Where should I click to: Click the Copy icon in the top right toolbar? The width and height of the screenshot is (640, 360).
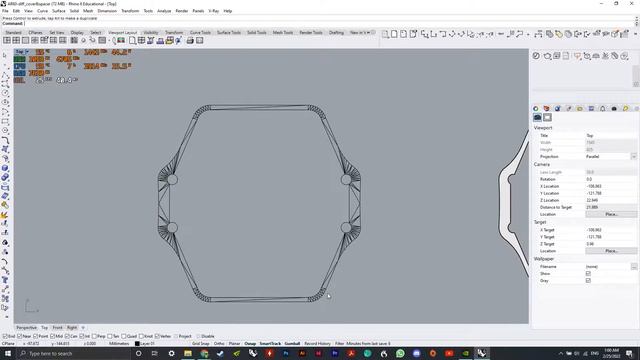[x=550, y=34]
